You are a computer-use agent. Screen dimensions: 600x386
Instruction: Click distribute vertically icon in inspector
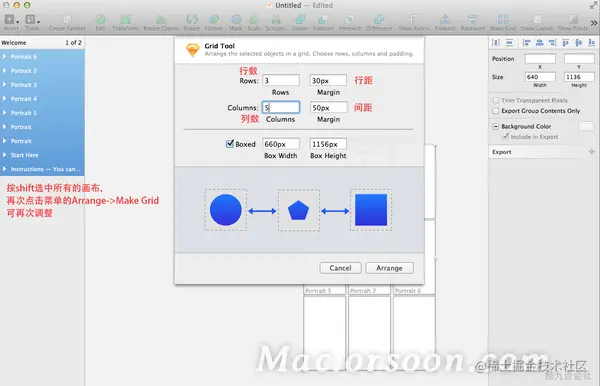pyautogui.click(x=509, y=42)
